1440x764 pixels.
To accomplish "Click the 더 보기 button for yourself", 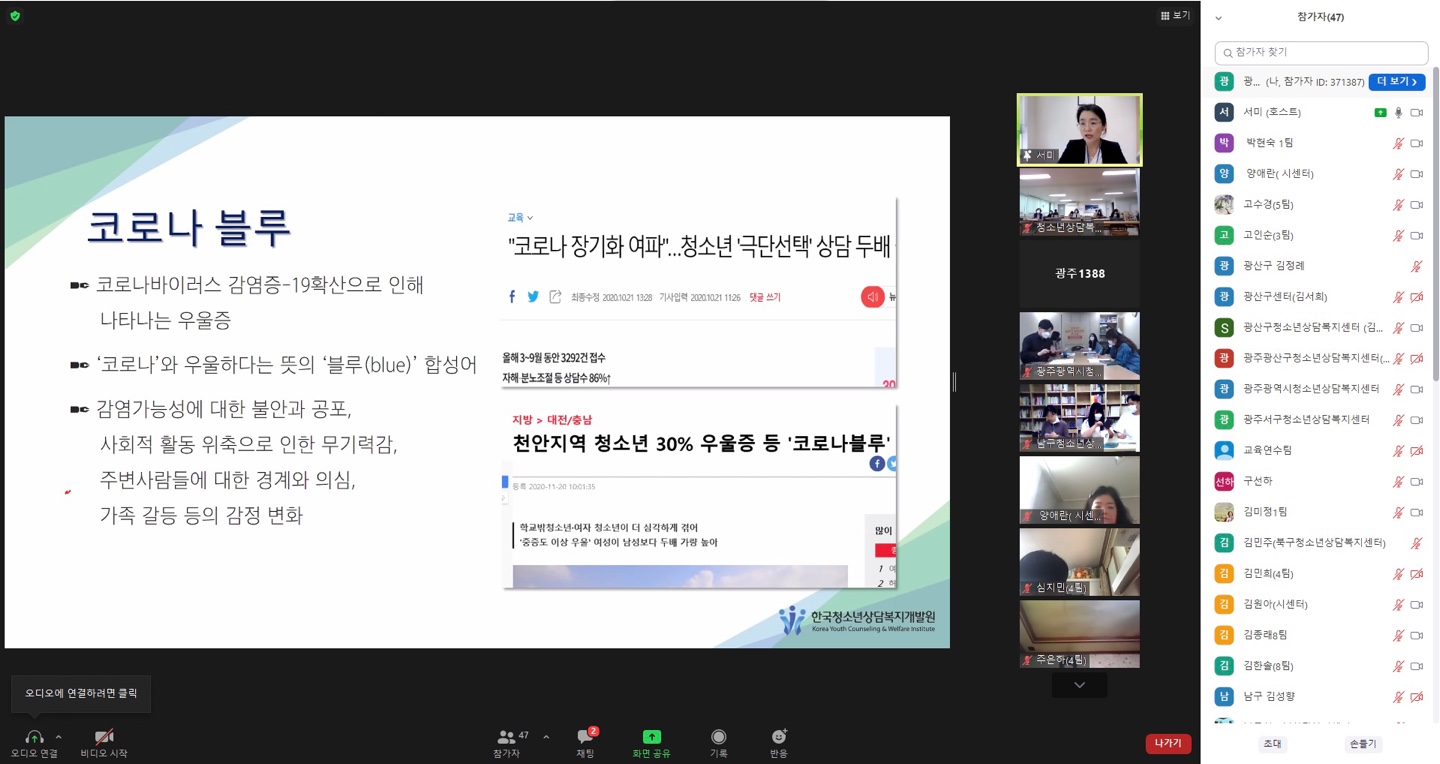I will pyautogui.click(x=1396, y=82).
